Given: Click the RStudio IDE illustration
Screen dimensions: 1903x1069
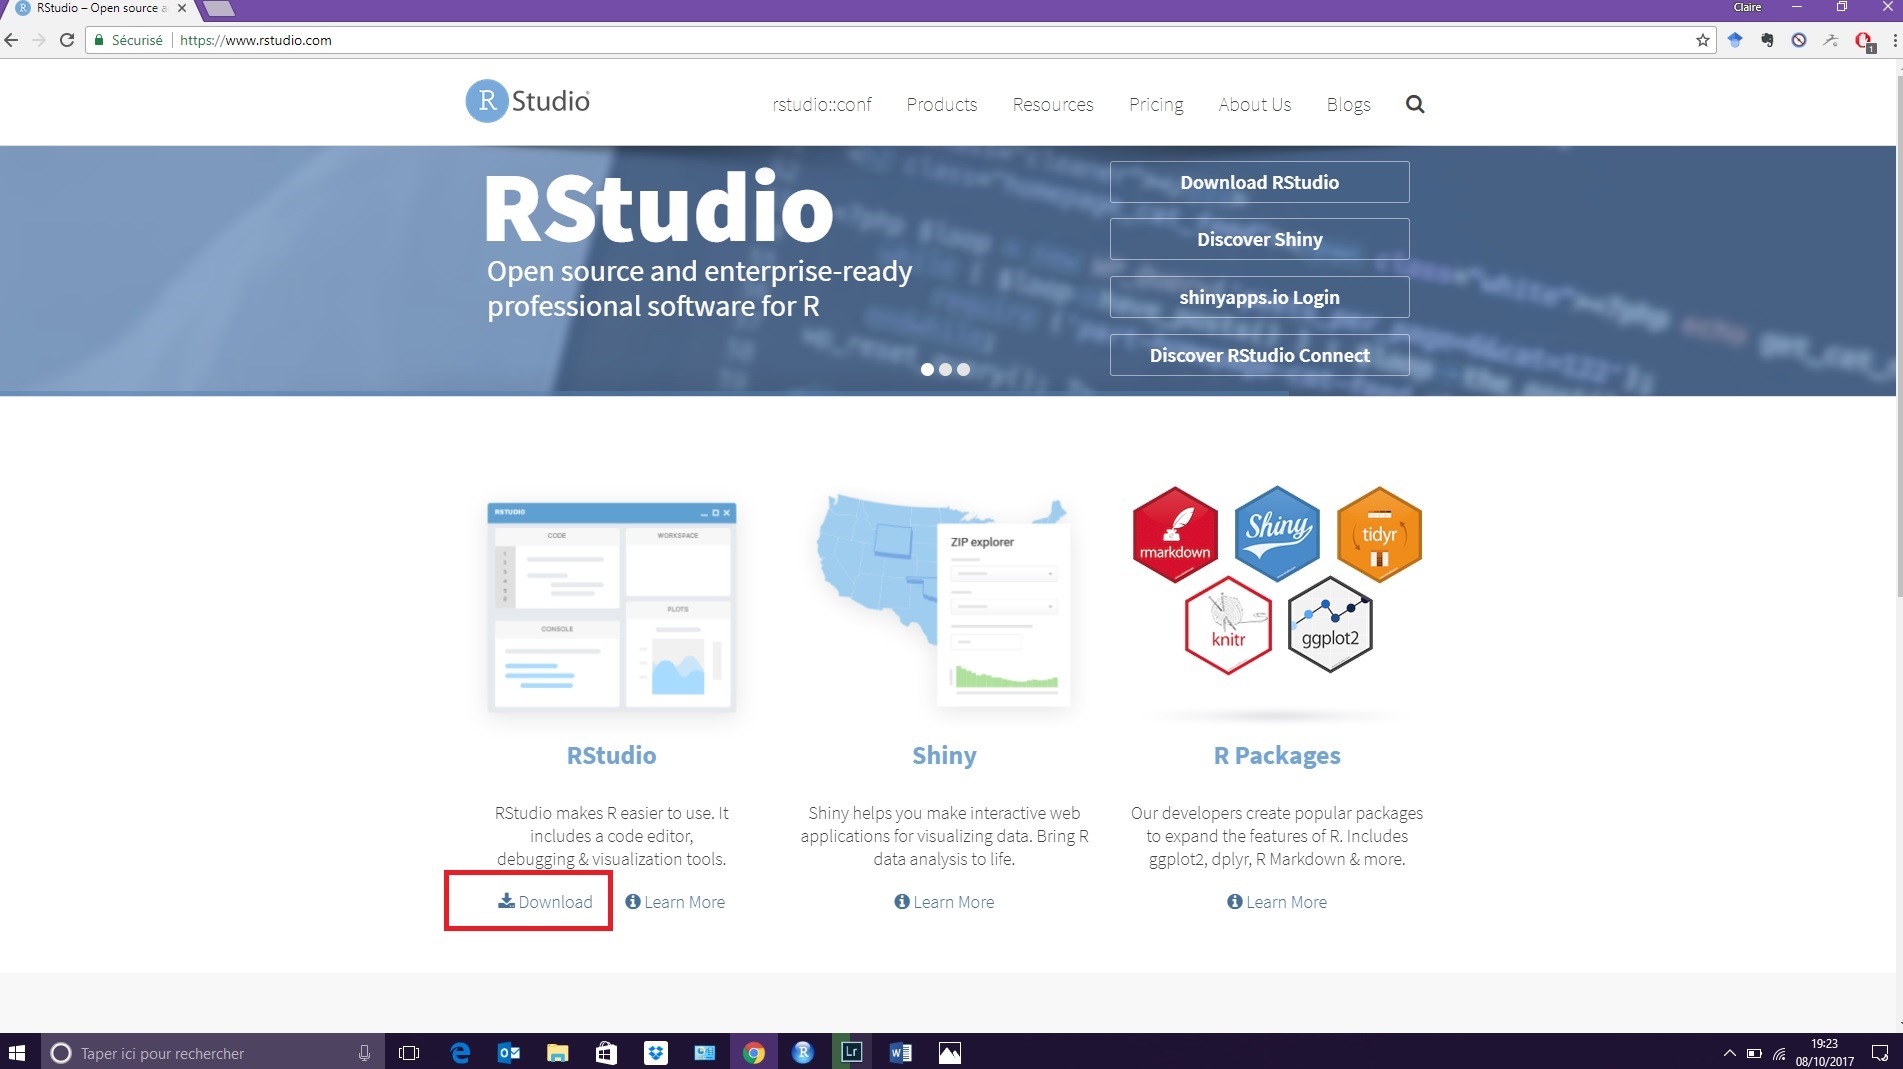Looking at the screenshot, I should [611, 606].
